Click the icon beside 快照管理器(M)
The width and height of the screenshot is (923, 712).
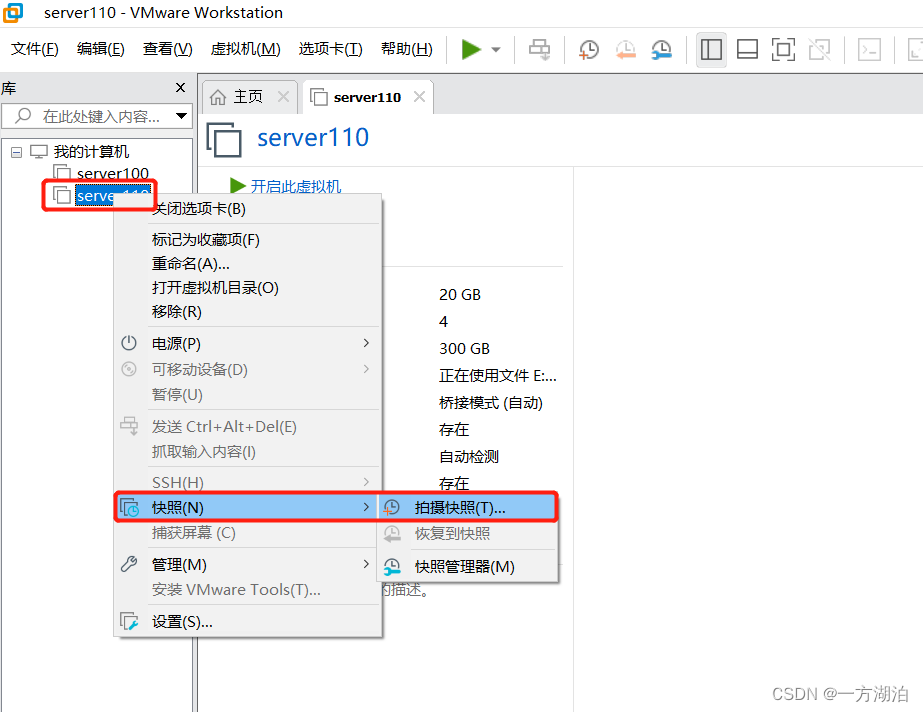[392, 566]
